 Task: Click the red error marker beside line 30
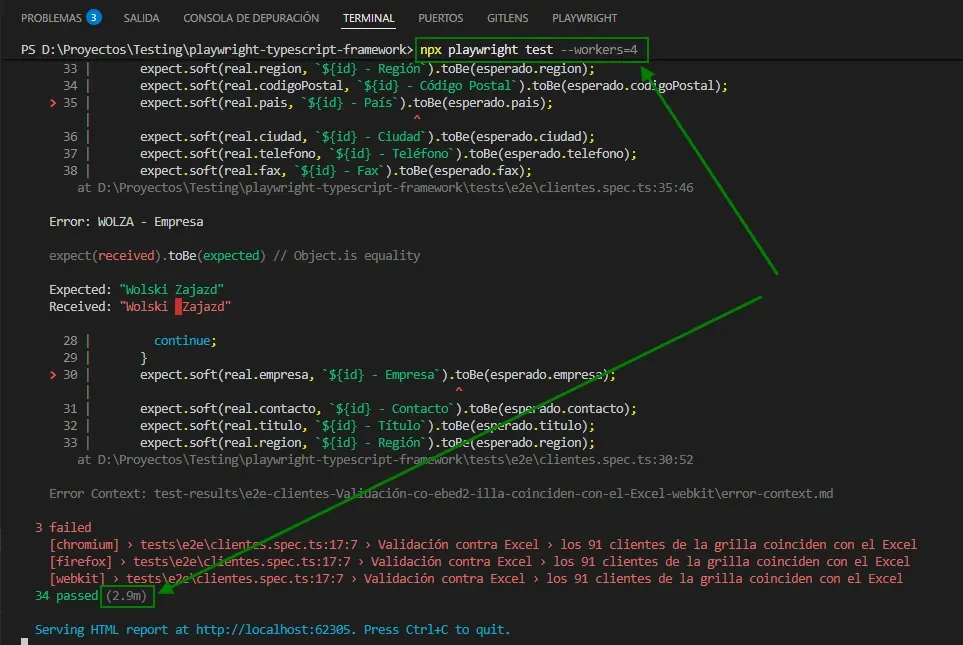[53, 375]
